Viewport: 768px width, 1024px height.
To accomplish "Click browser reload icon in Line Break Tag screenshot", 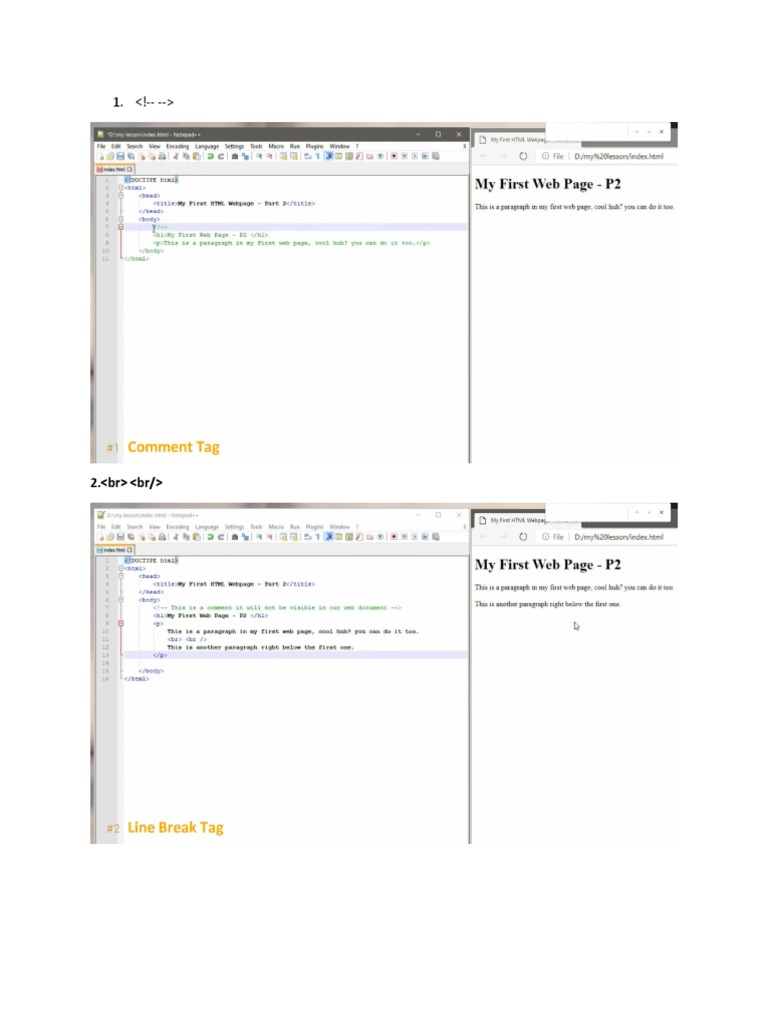I will (523, 537).
